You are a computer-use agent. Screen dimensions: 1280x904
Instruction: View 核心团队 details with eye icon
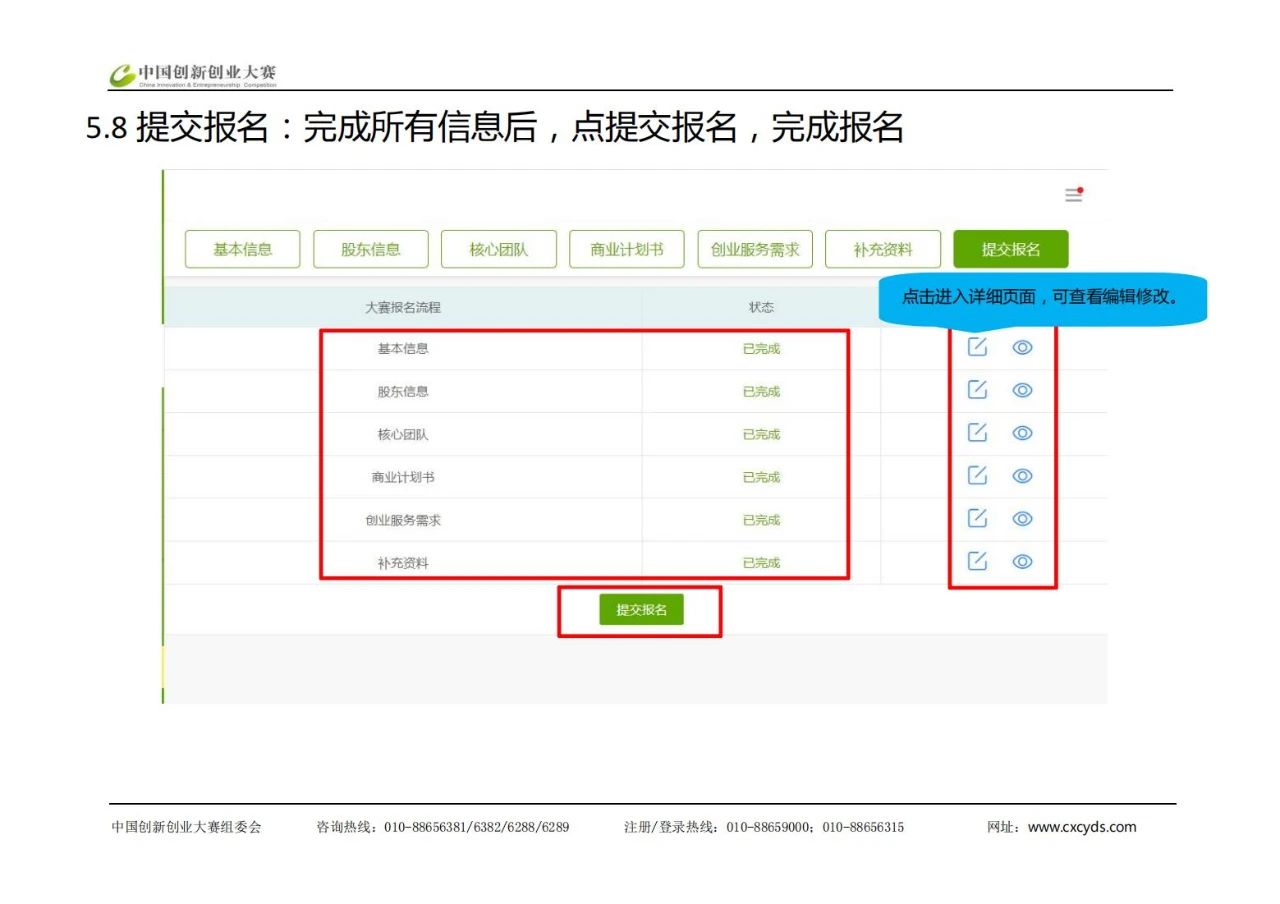(x=1022, y=433)
